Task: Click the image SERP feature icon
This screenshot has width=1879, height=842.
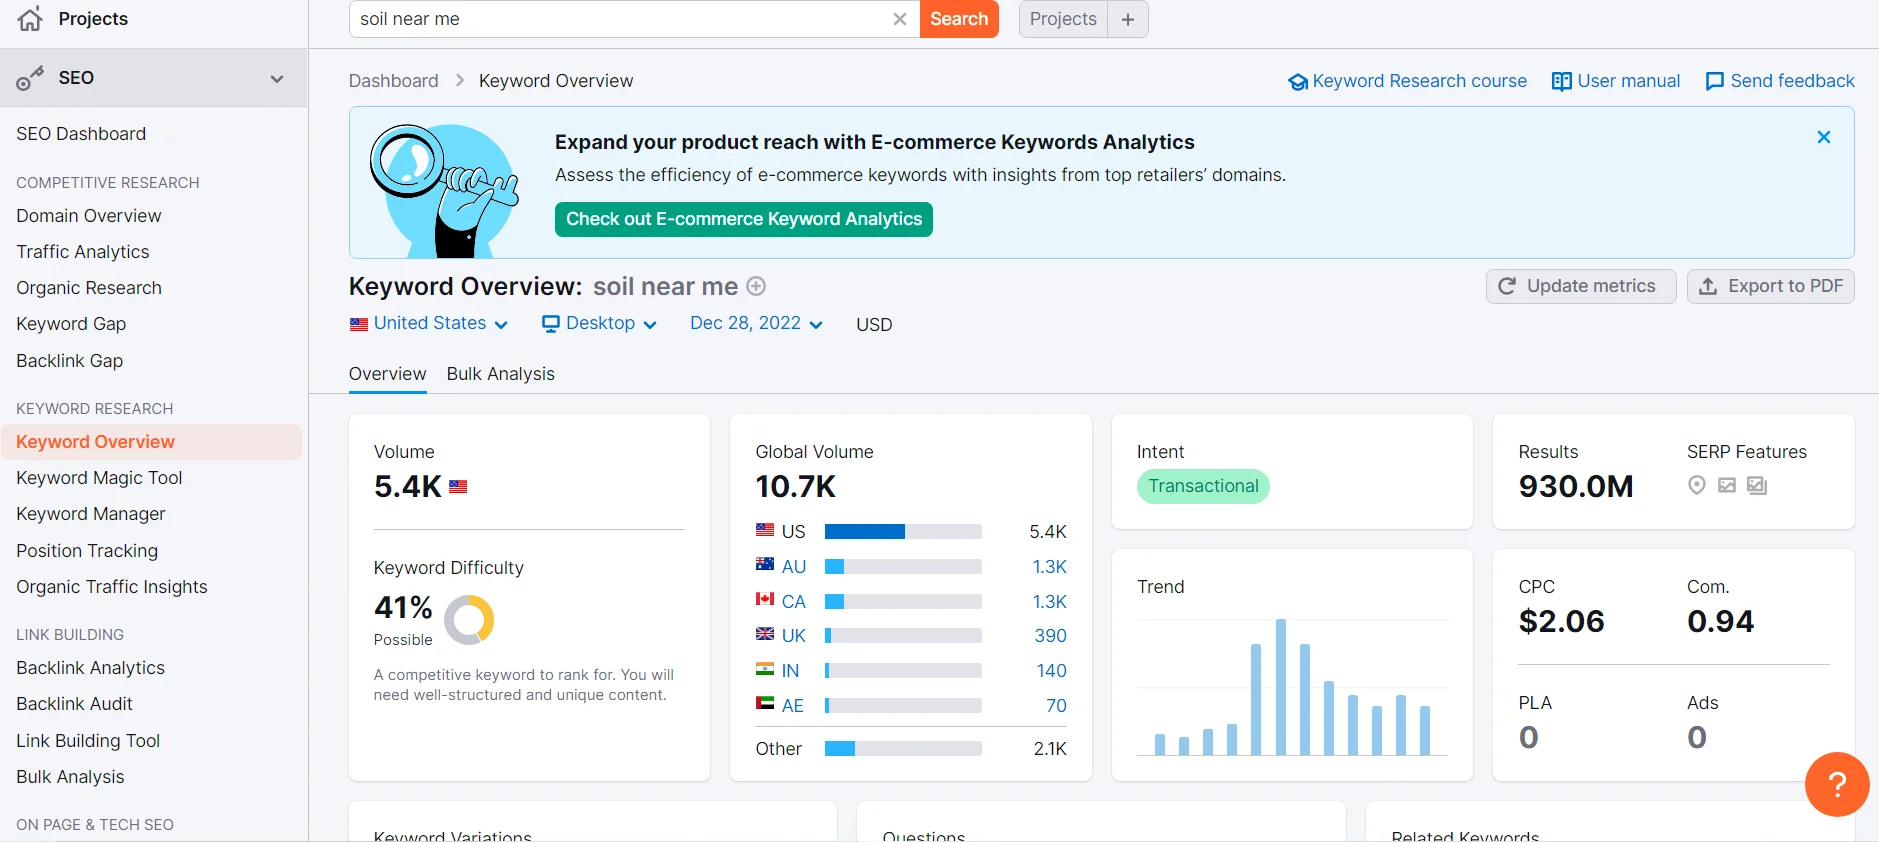Action: point(1727,485)
